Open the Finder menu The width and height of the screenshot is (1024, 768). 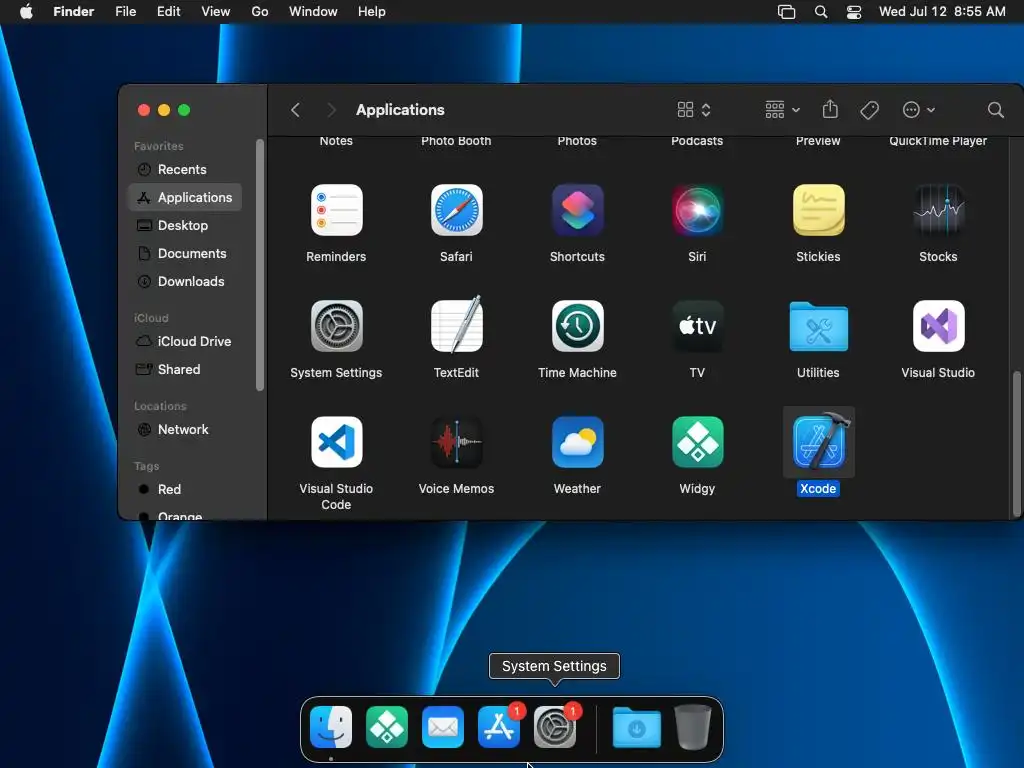[74, 12]
